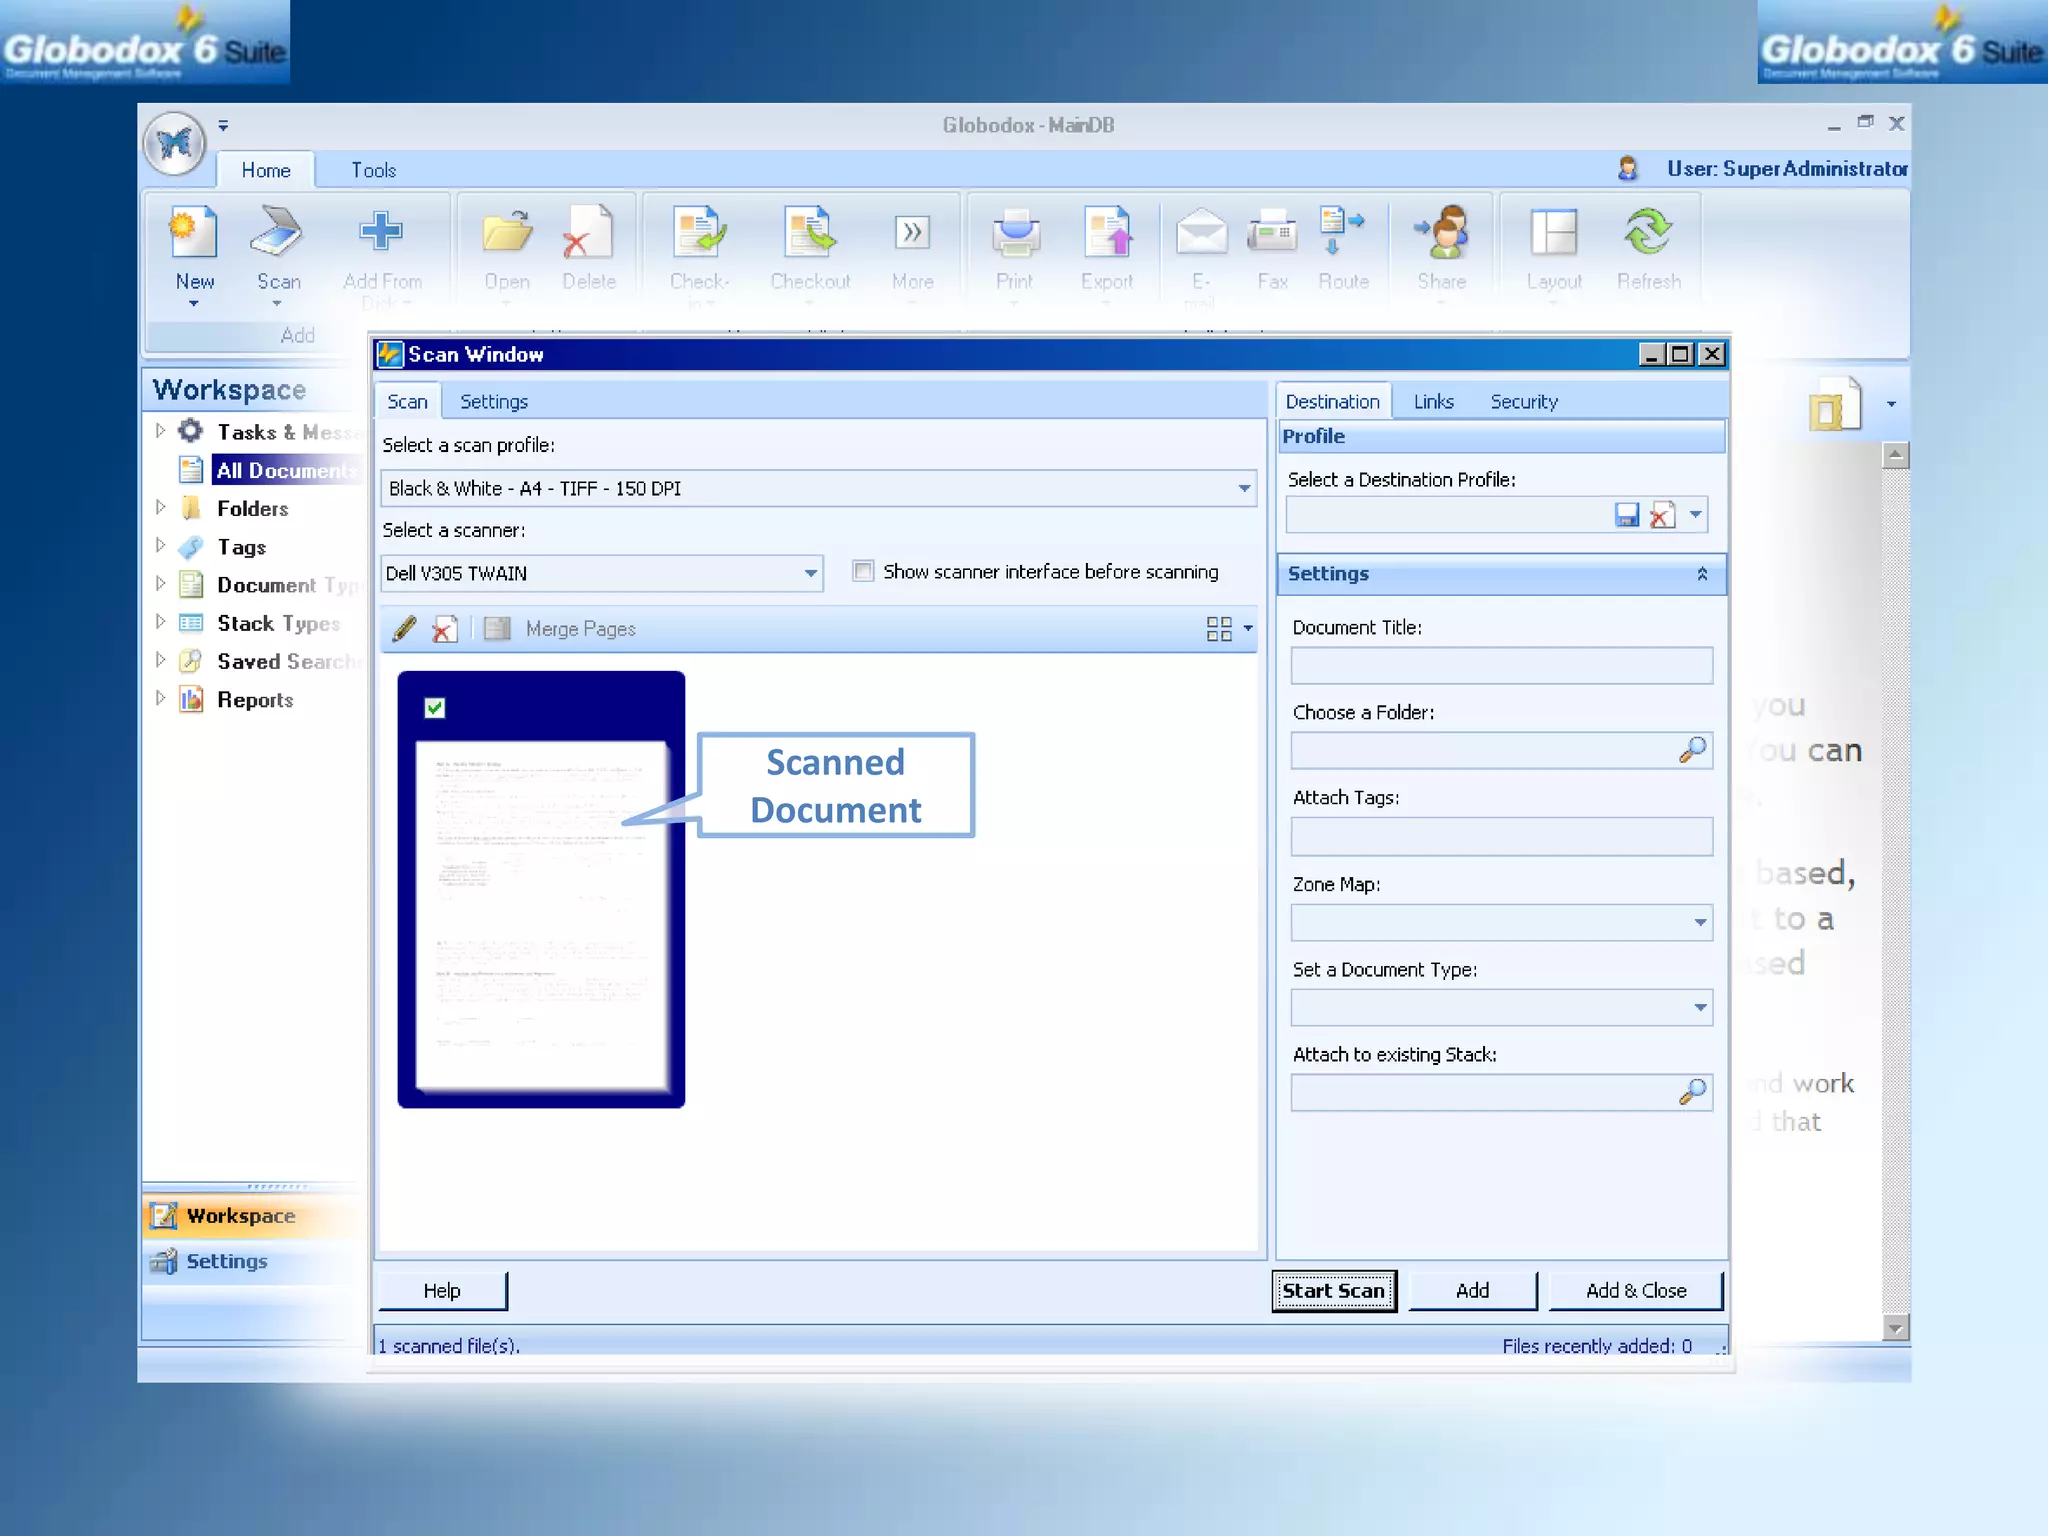Open the Security tab
Image resolution: width=2048 pixels, height=1536 pixels.
coord(1523,401)
